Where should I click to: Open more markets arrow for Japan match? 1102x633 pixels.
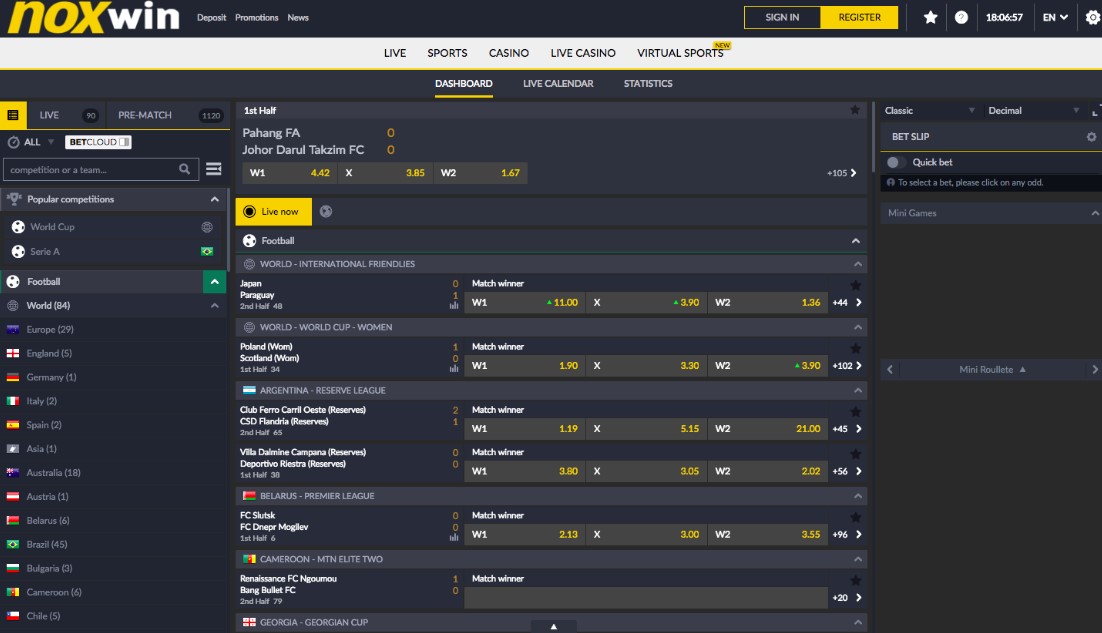click(x=858, y=303)
